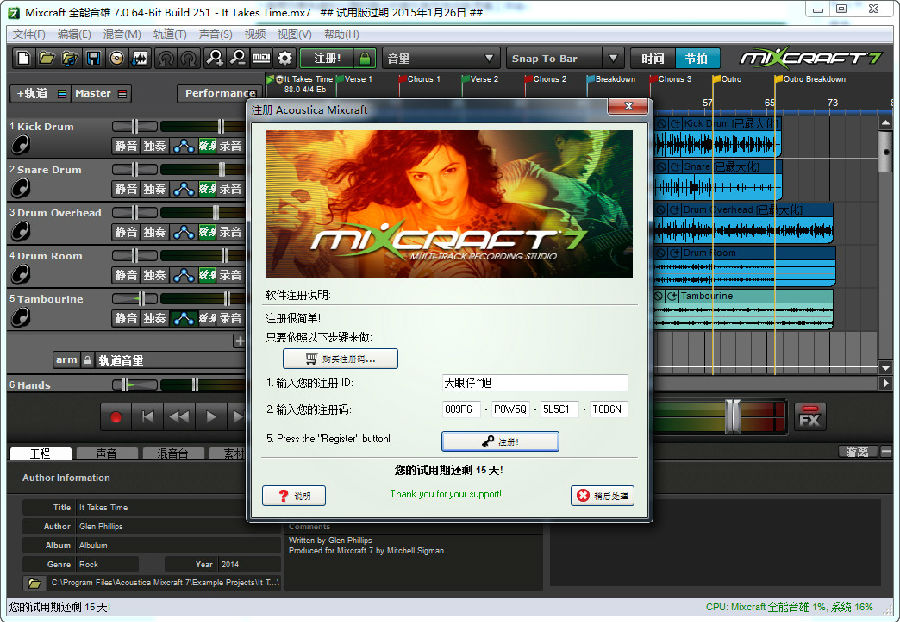Click the Drum Overhead track instrument icon
The image size is (900, 622).
click(21, 231)
